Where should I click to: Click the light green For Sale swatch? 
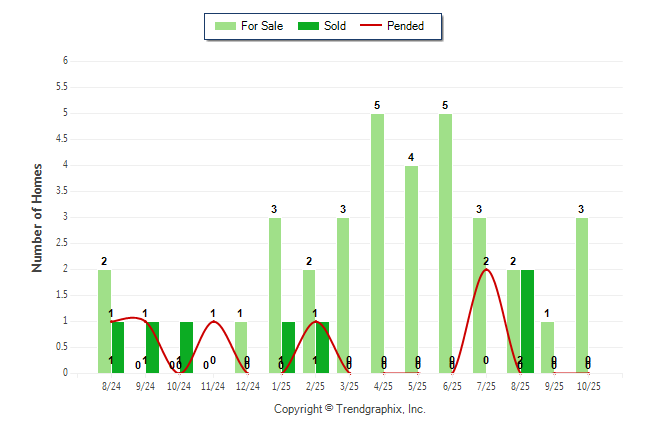click(224, 26)
